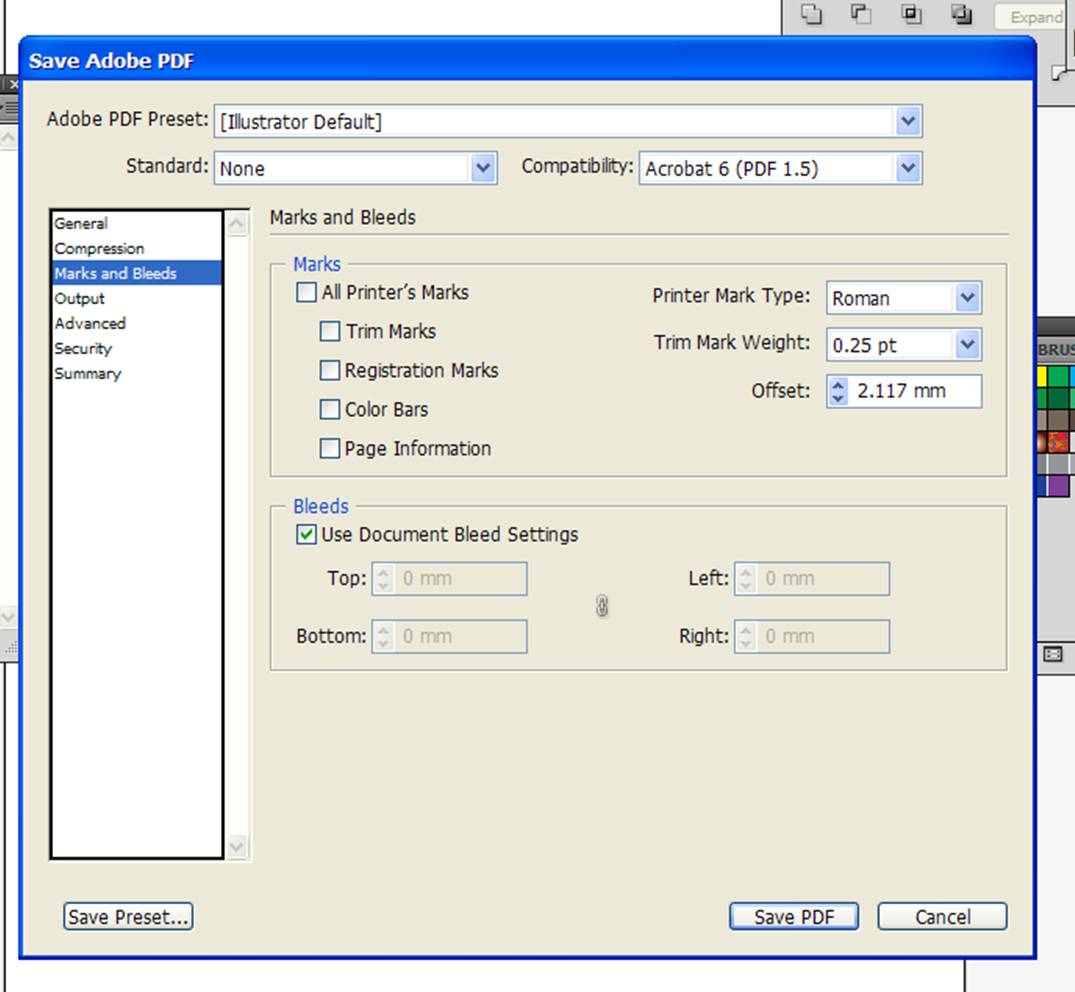1075x992 pixels.
Task: Click the Minus Front icon in Pathfinder panel
Action: point(861,14)
